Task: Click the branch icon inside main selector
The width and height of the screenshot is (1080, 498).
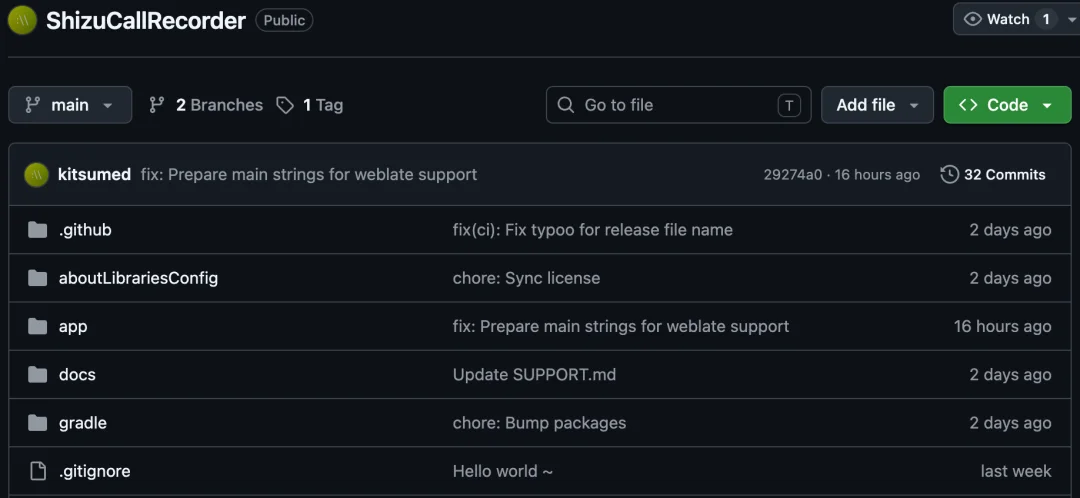Action: pos(32,105)
